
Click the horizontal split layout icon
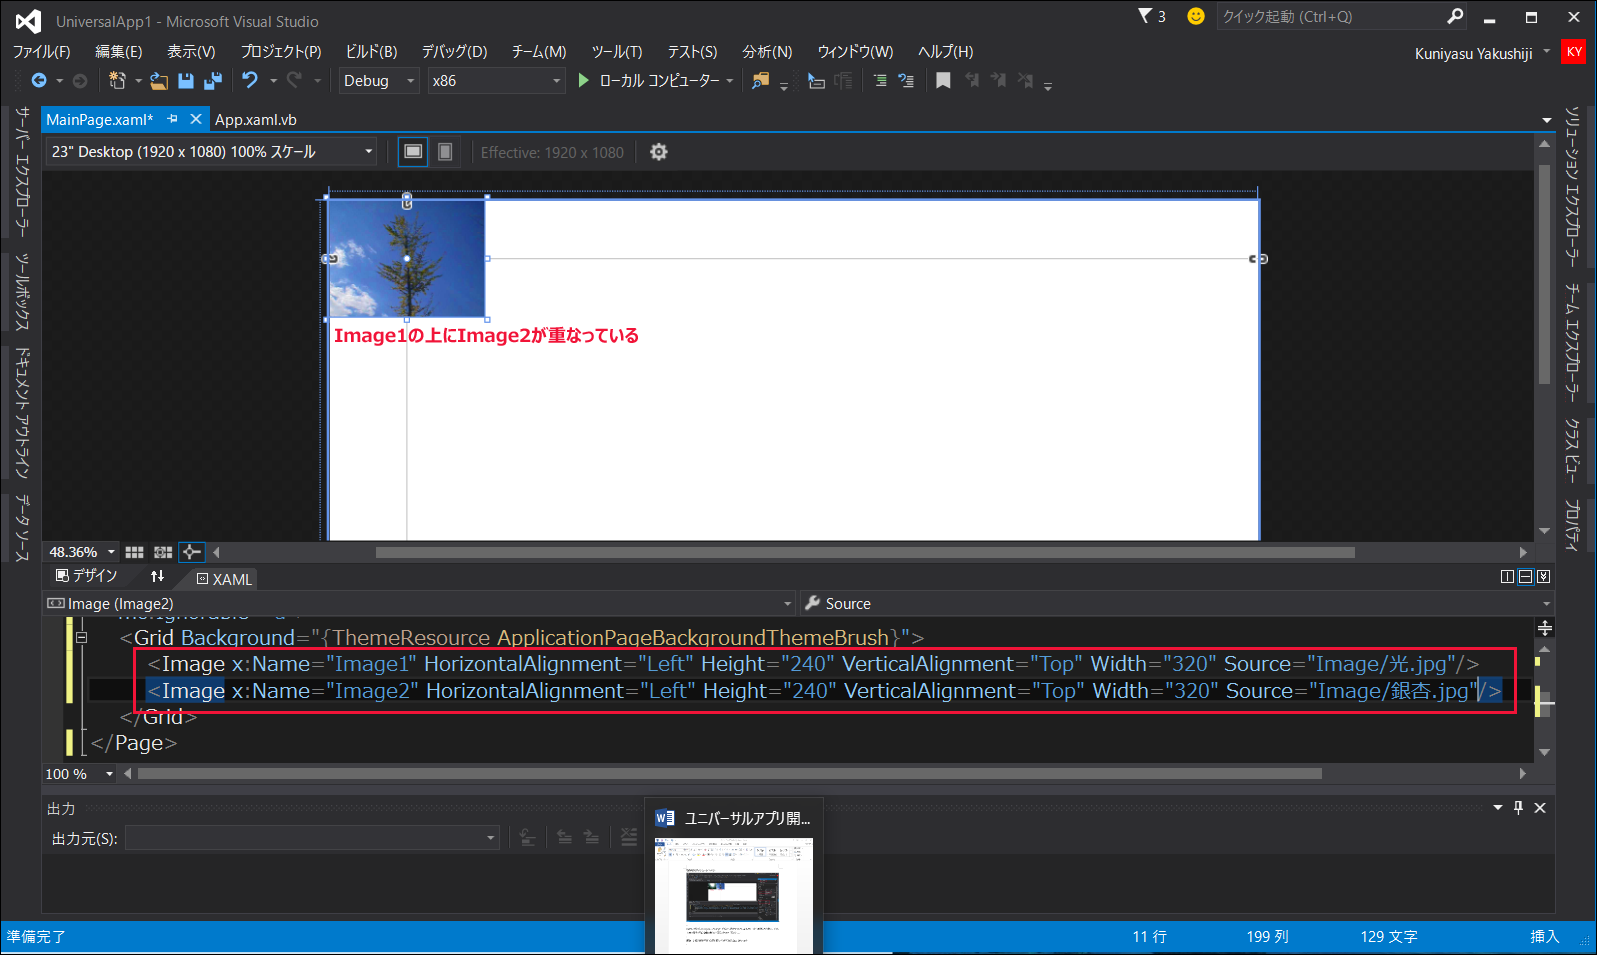tap(1525, 577)
